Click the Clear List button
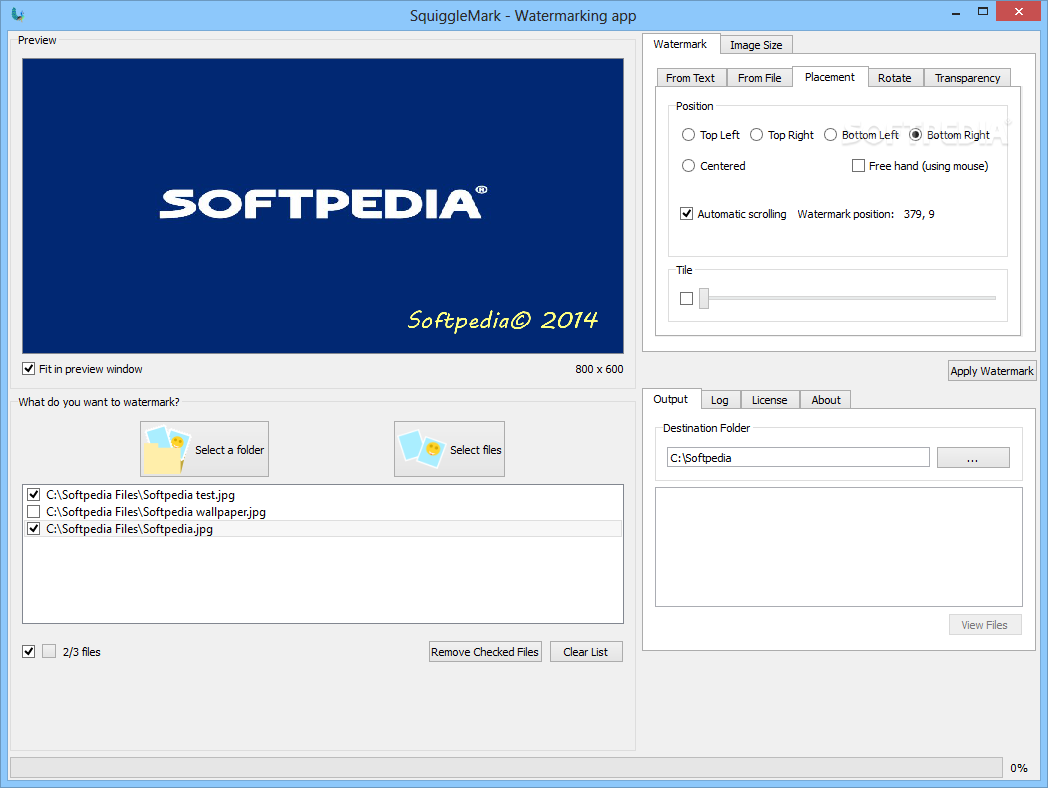 586,652
